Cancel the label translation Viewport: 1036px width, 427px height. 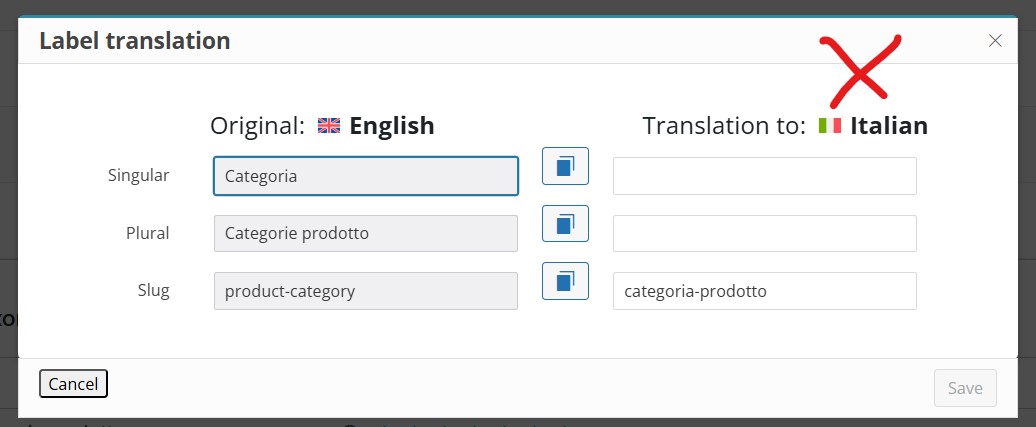coord(73,384)
